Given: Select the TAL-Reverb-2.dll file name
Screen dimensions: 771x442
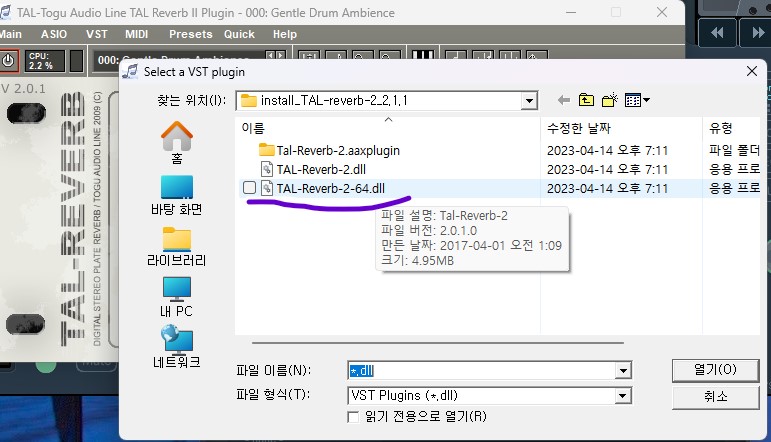Looking at the screenshot, I should coord(321,170).
